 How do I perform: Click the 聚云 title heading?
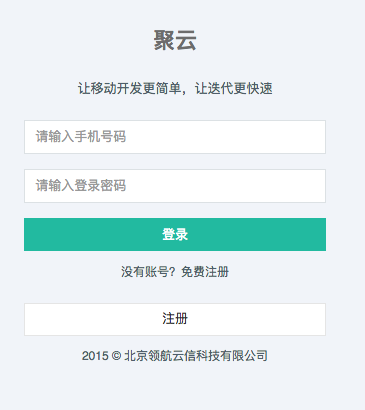point(175,40)
